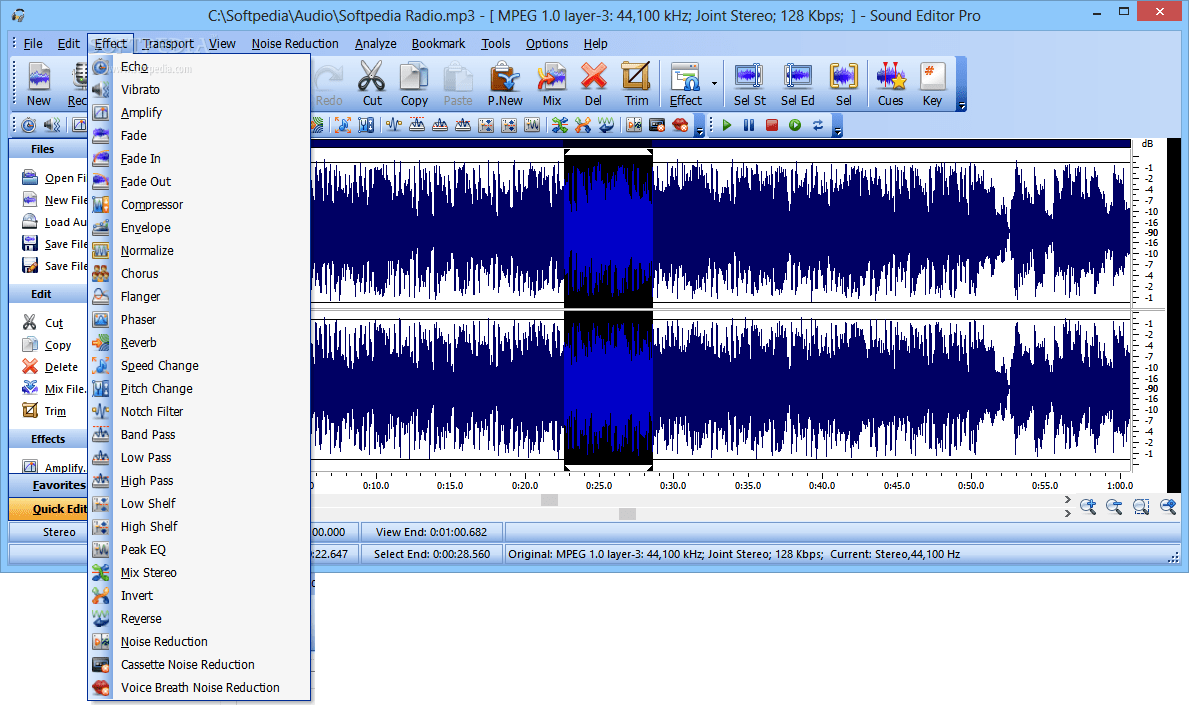Click the Del red X icon

(x=593, y=83)
